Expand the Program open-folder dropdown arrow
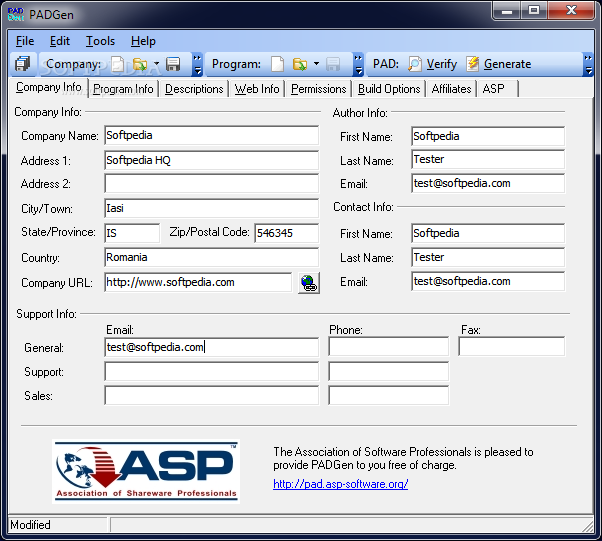Screen dimensions: 602x541 tap(316, 63)
